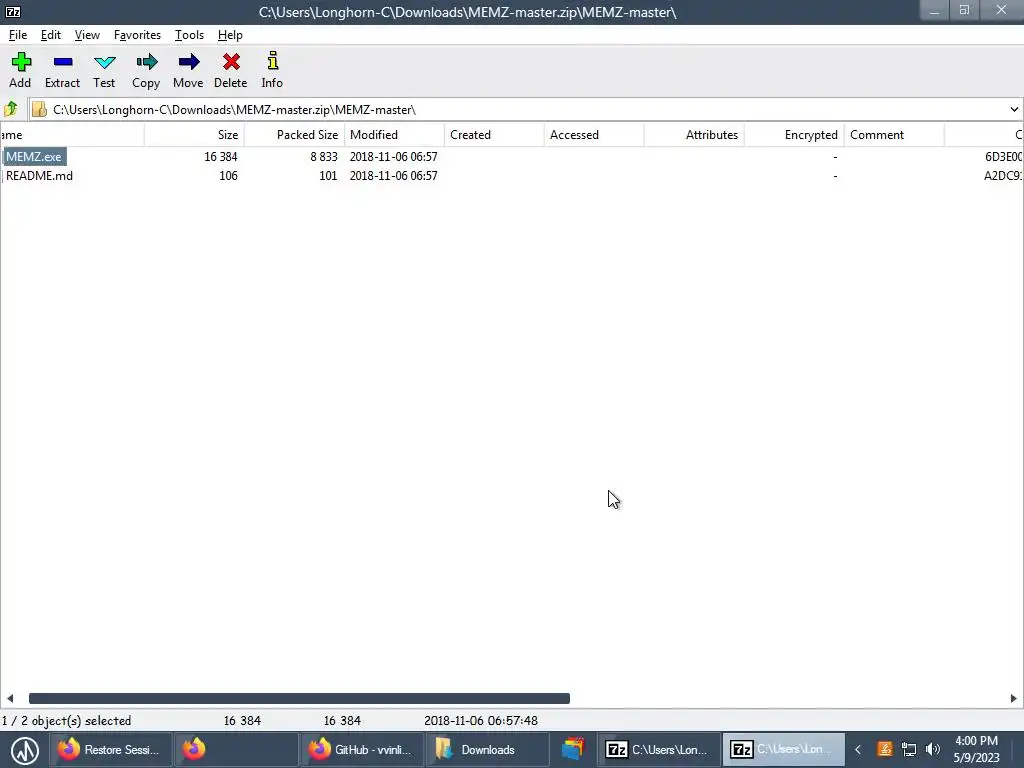This screenshot has width=1024, height=768.
Task: Open the Favorites menu
Action: click(137, 35)
